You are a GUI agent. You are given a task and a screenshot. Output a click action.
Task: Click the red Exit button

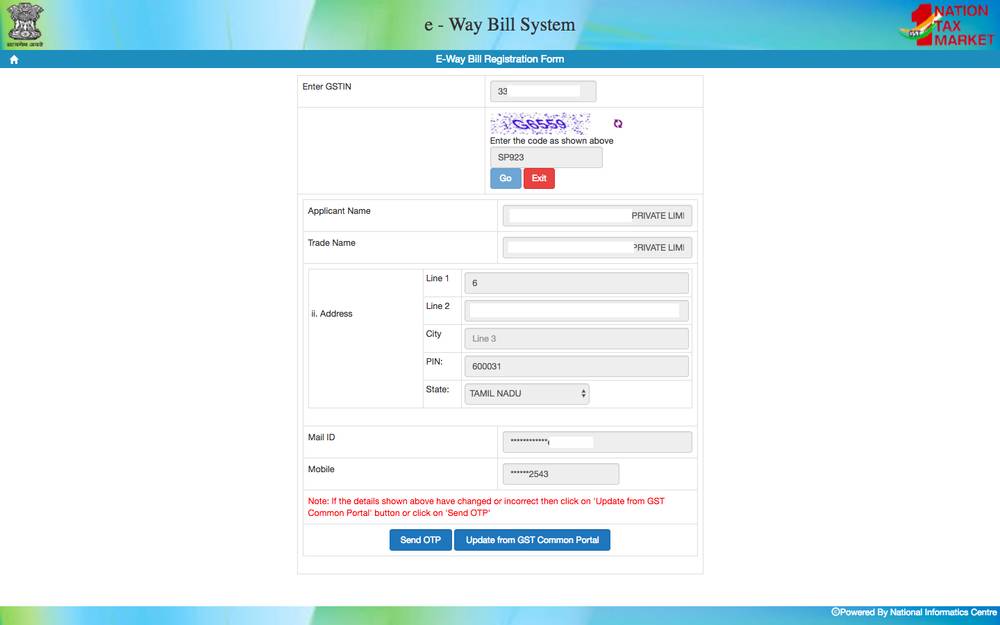[539, 177]
